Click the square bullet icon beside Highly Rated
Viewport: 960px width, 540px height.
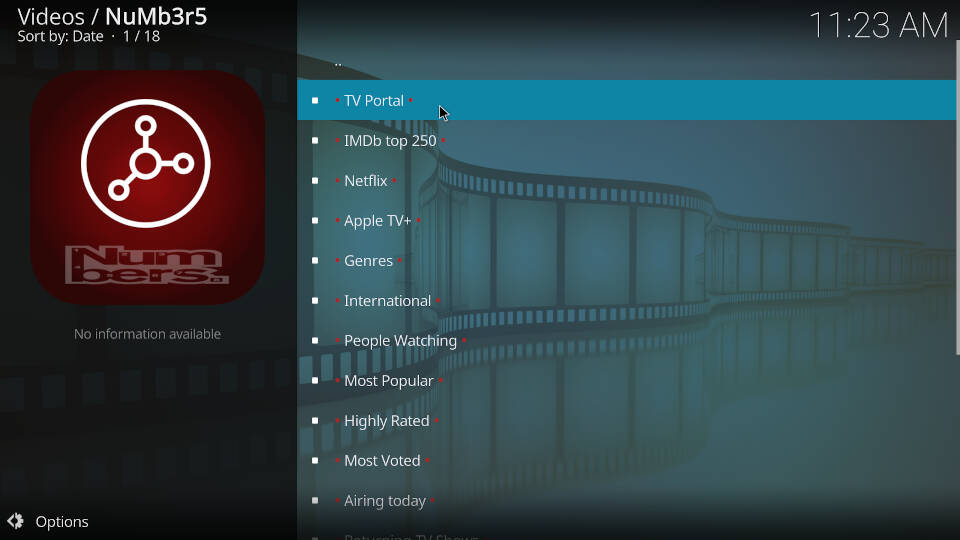315,421
